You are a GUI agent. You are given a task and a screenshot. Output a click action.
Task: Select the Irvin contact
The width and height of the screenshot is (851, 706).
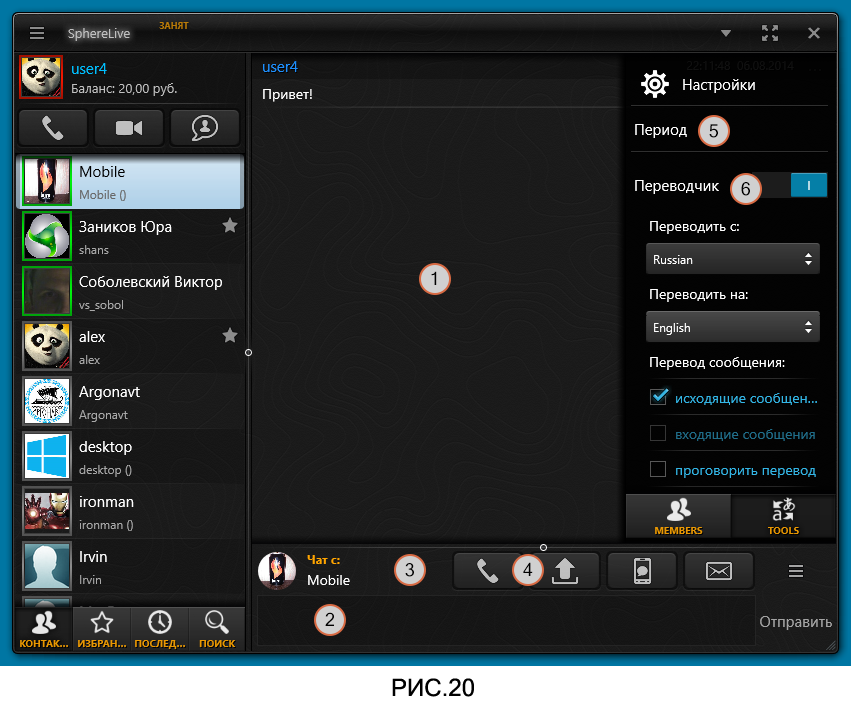click(x=130, y=567)
